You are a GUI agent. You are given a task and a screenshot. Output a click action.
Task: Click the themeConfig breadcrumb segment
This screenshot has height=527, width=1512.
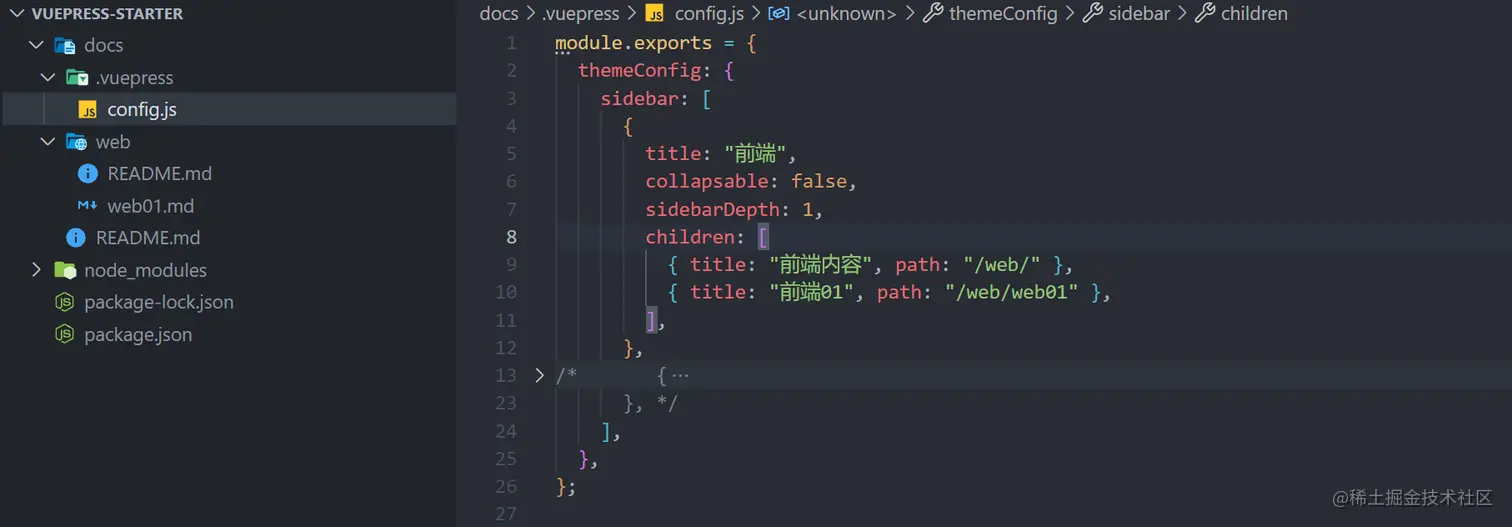tap(1003, 13)
